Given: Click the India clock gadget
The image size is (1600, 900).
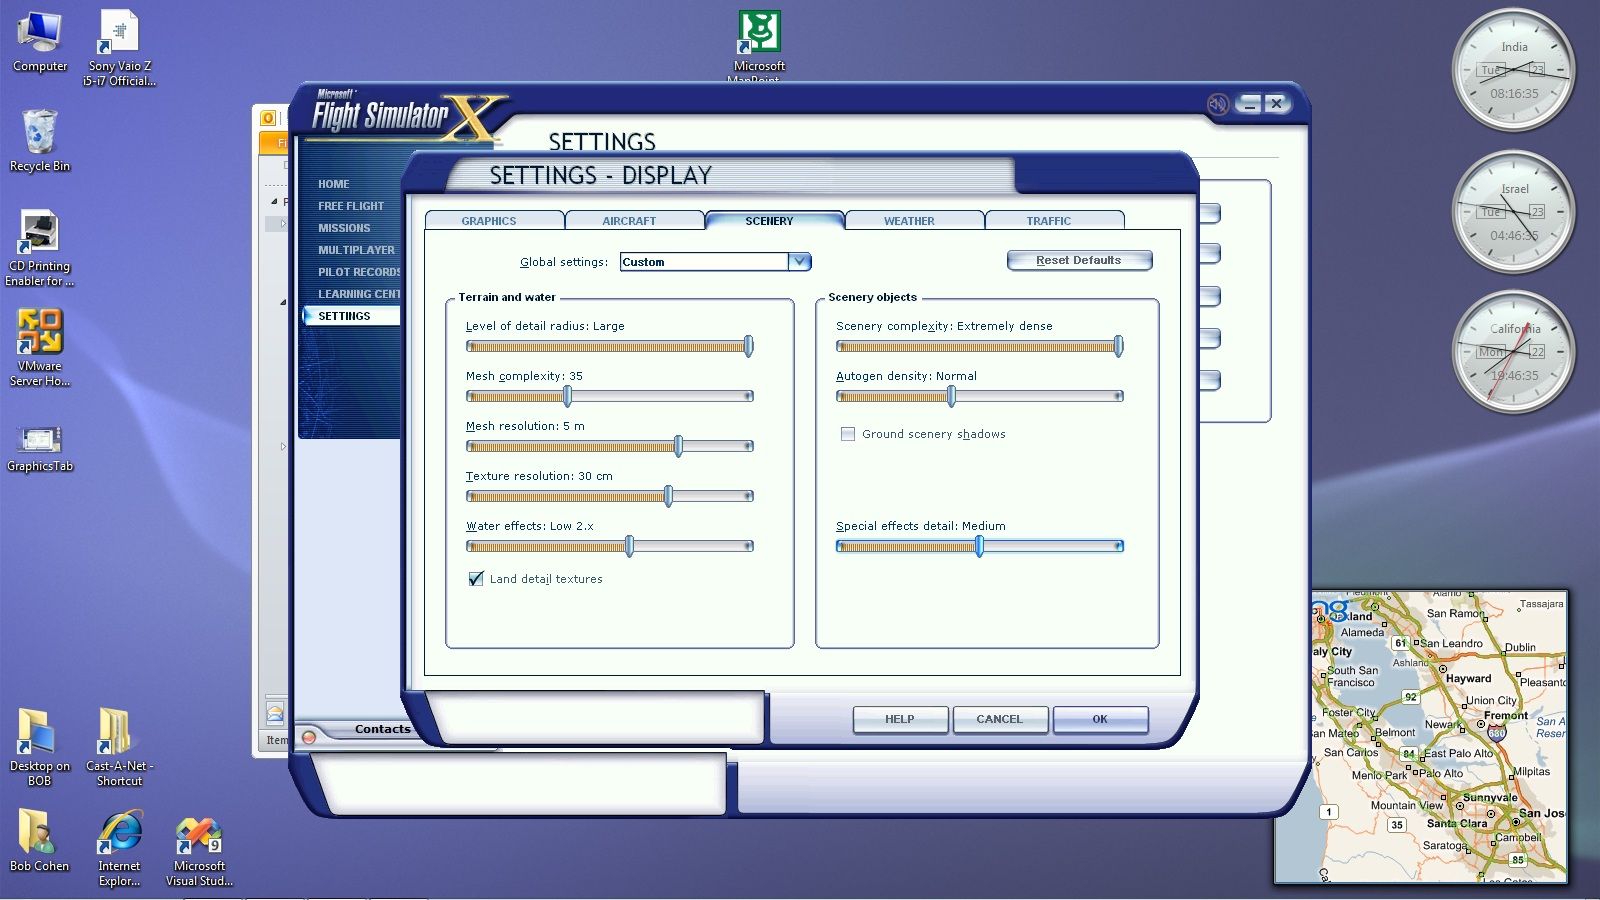Looking at the screenshot, I should pyautogui.click(x=1514, y=70).
